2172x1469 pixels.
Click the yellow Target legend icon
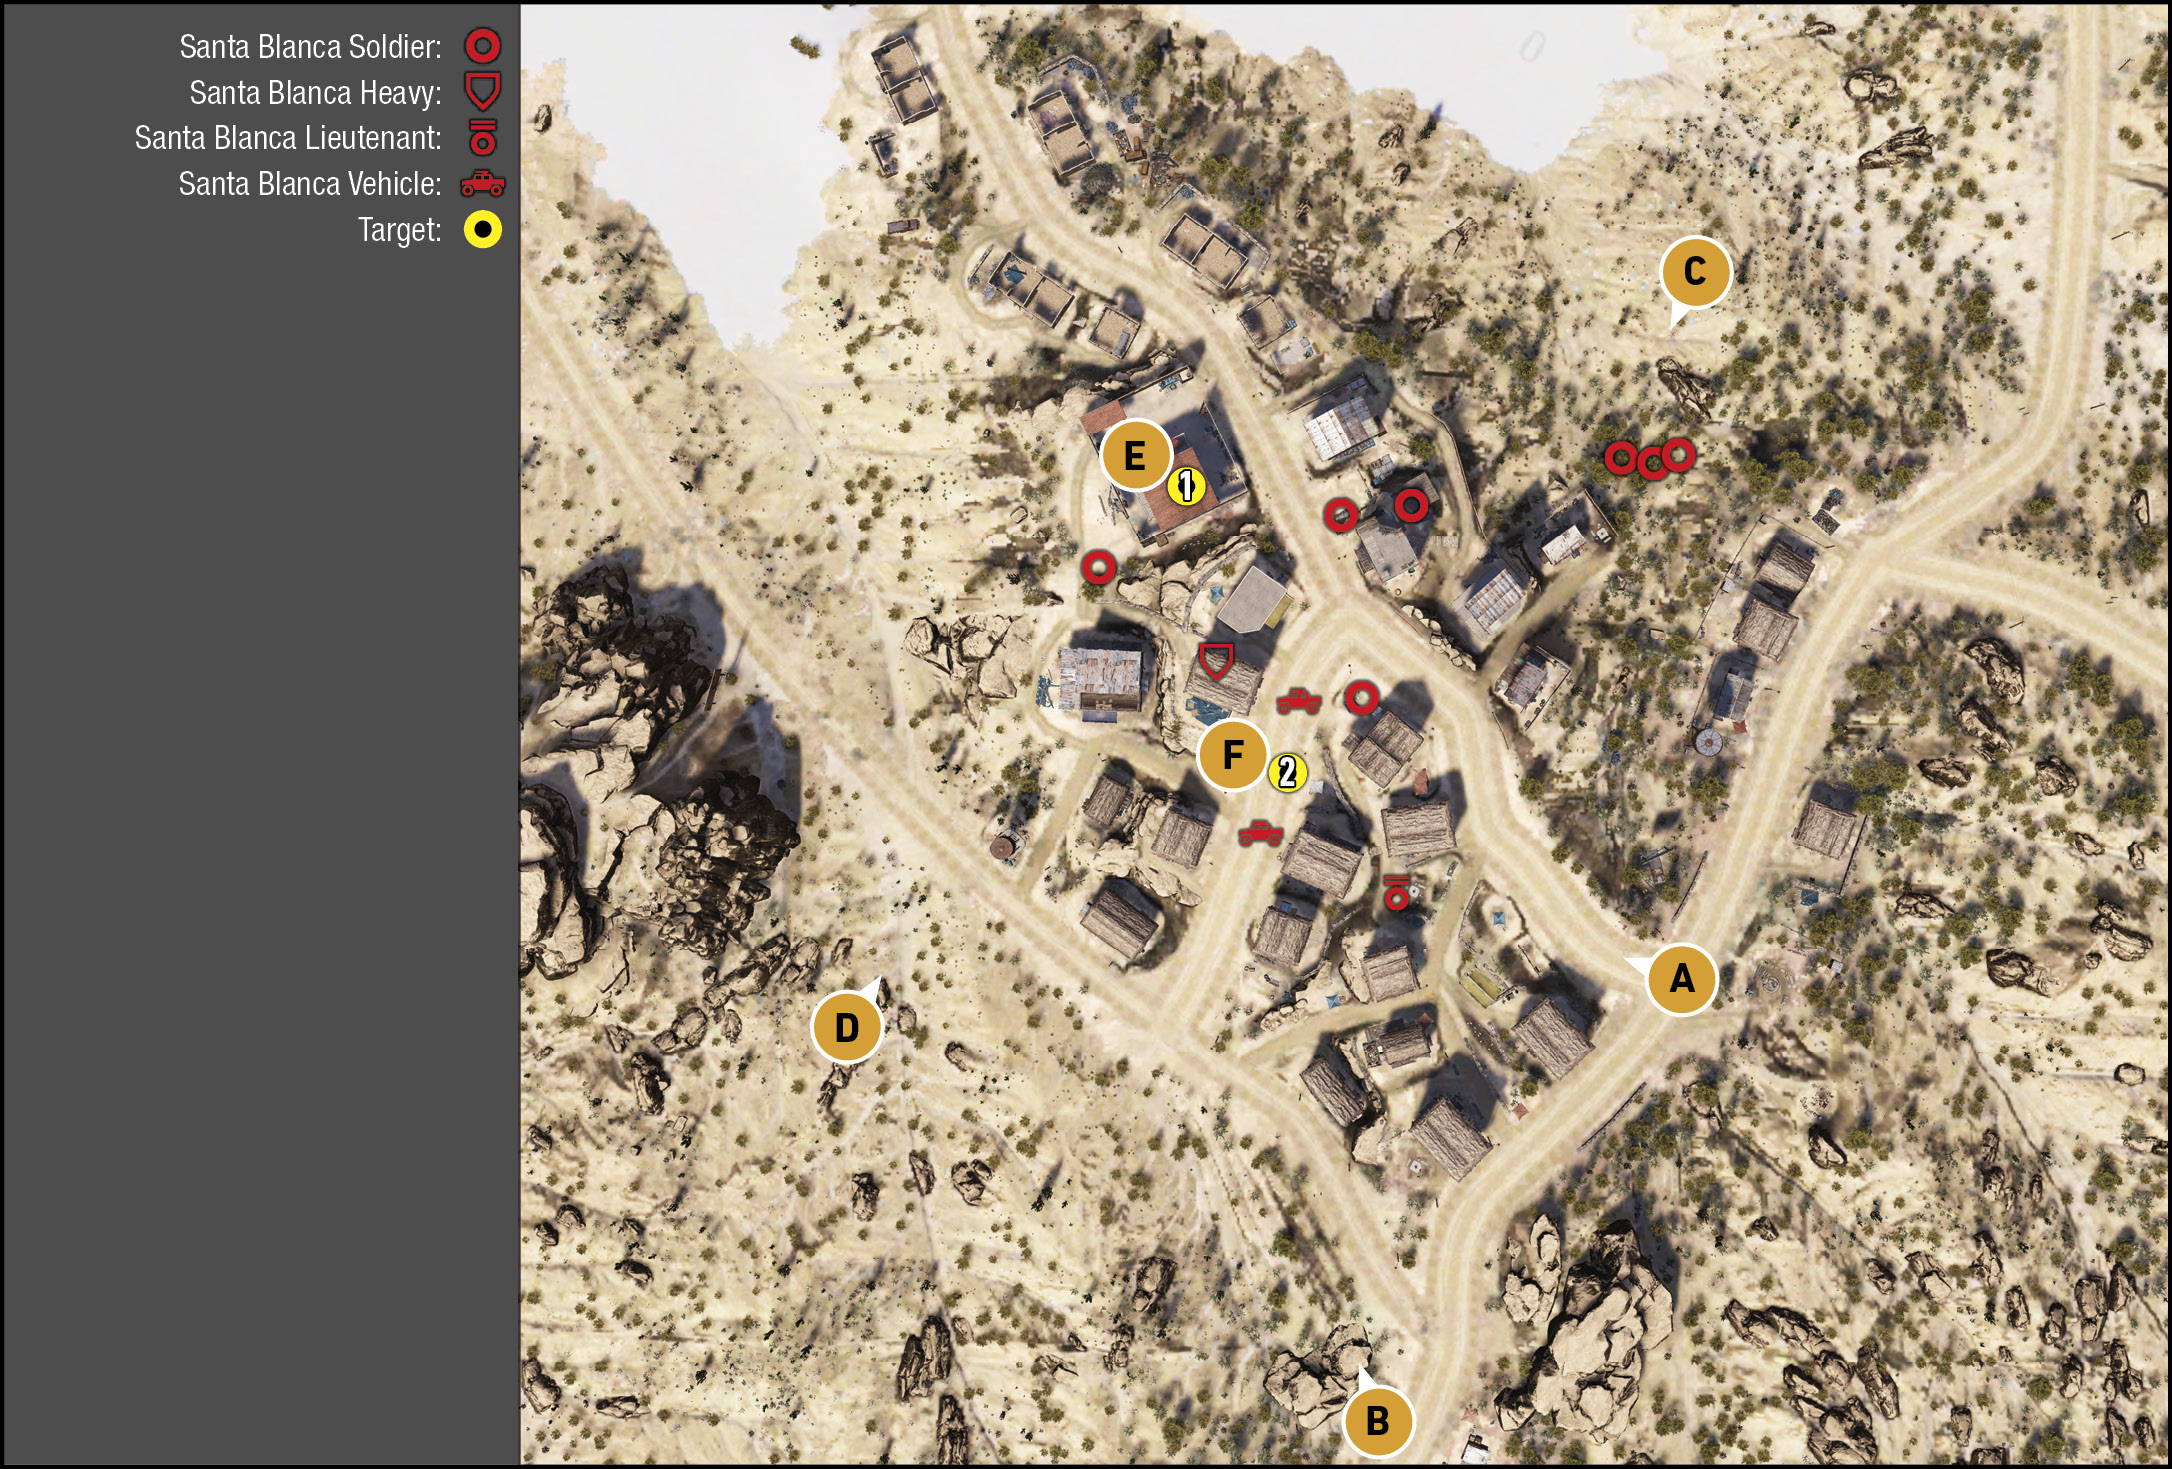pyautogui.click(x=483, y=230)
